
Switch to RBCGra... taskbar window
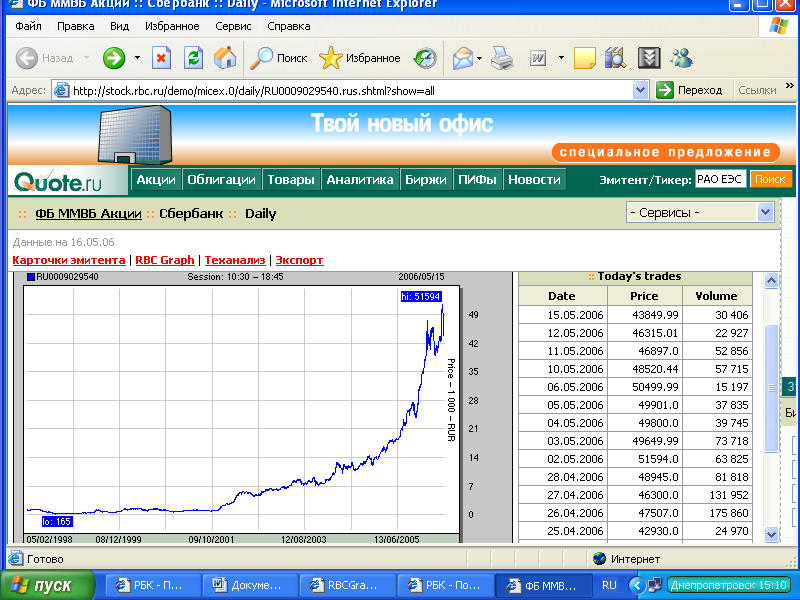346,585
